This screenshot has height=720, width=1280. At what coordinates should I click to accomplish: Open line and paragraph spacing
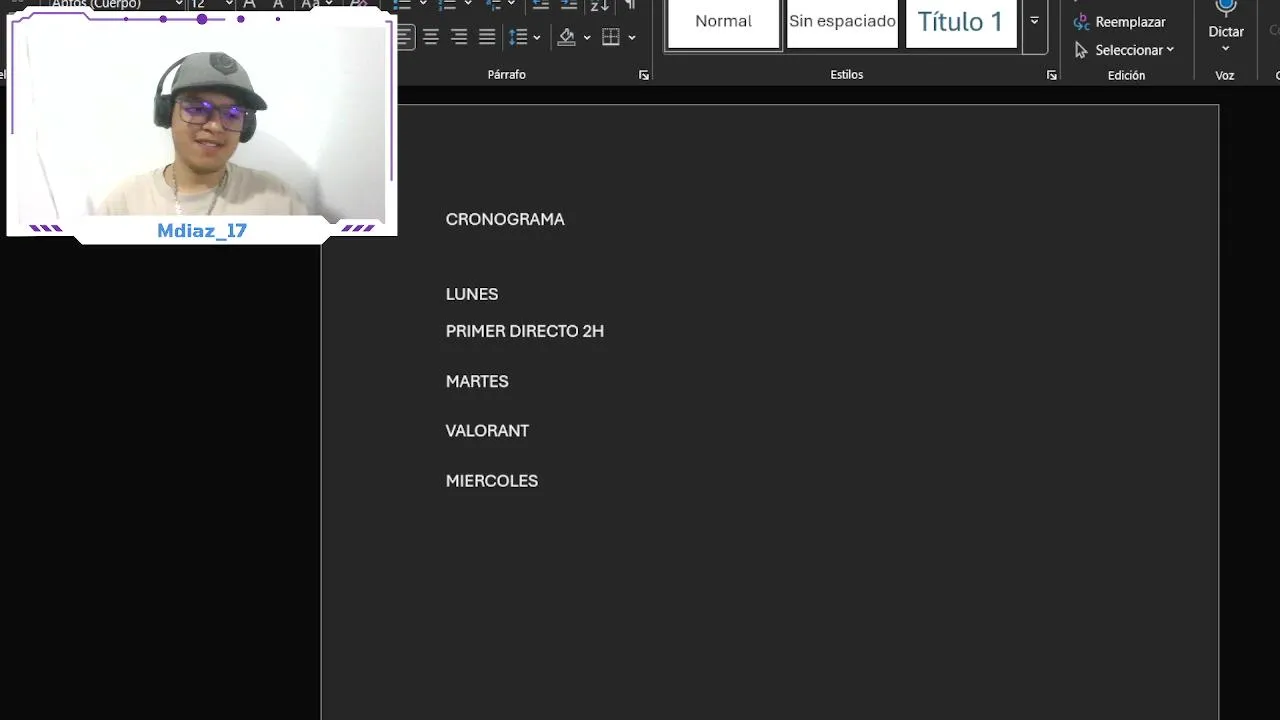tap(518, 37)
